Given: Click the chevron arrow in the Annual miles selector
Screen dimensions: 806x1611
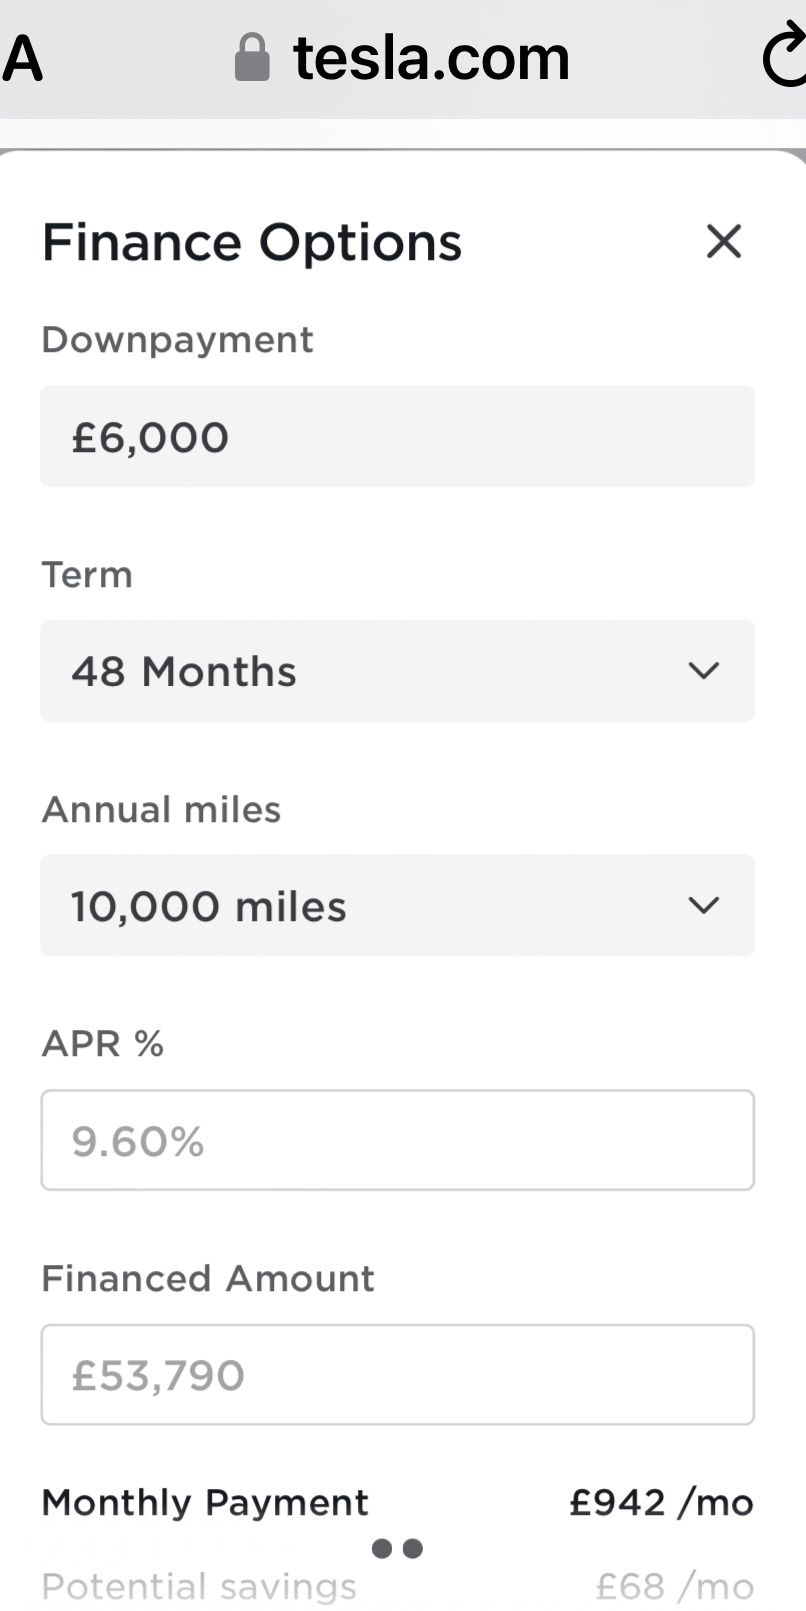Looking at the screenshot, I should (x=704, y=906).
